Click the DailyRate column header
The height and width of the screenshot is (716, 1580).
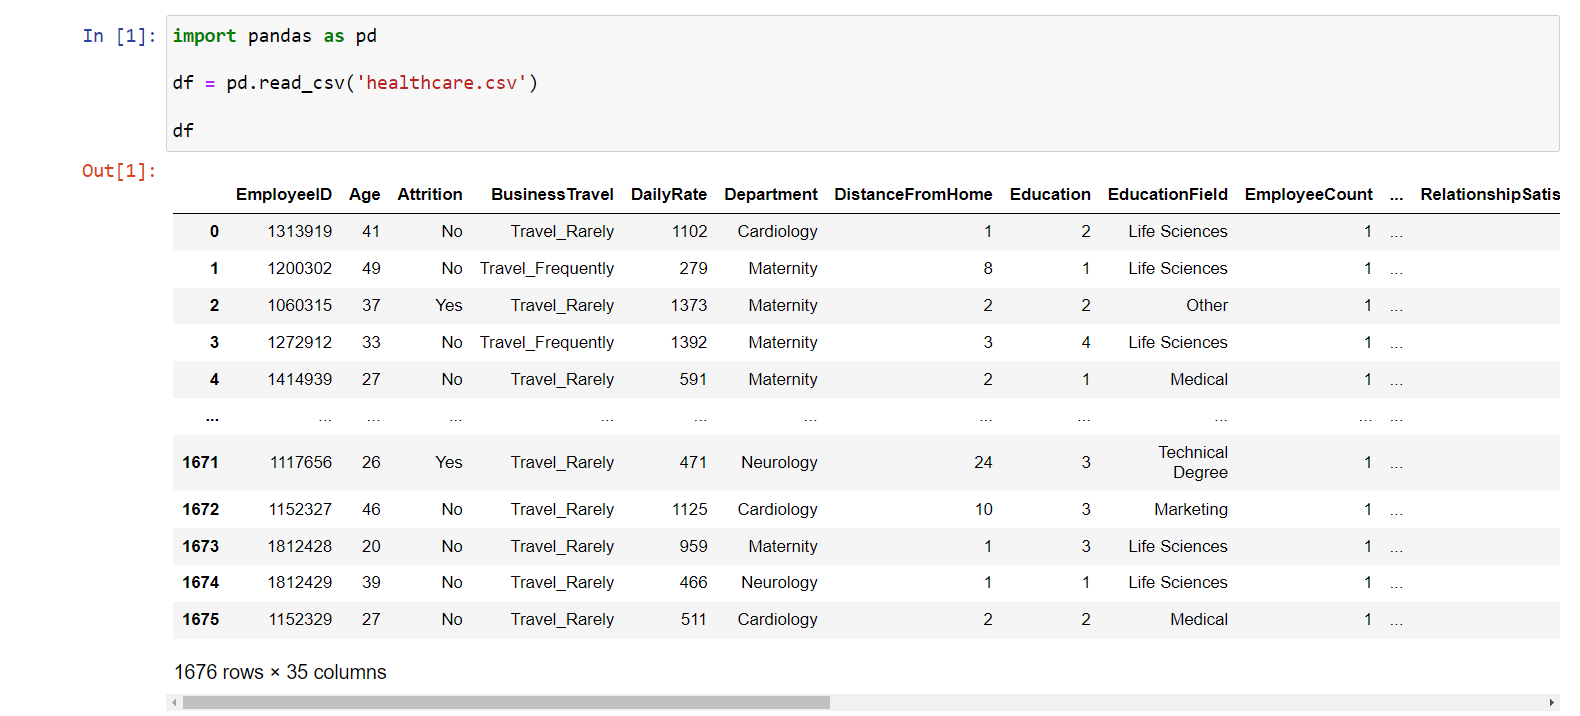click(668, 194)
